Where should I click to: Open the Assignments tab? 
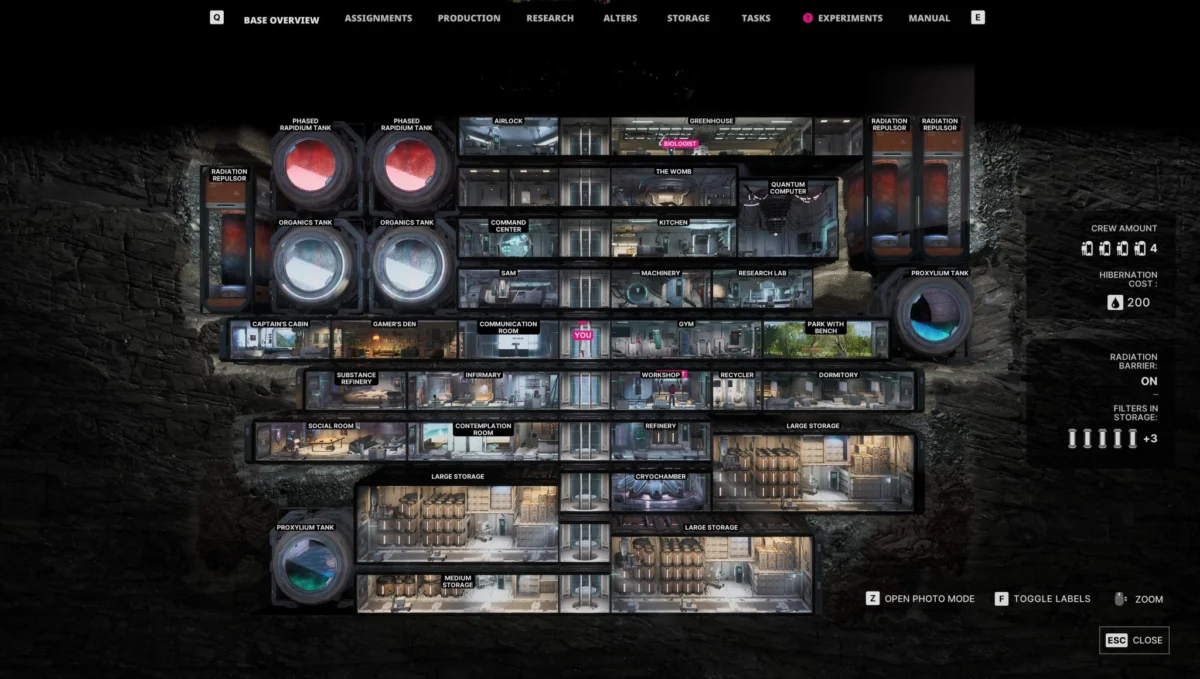(378, 18)
